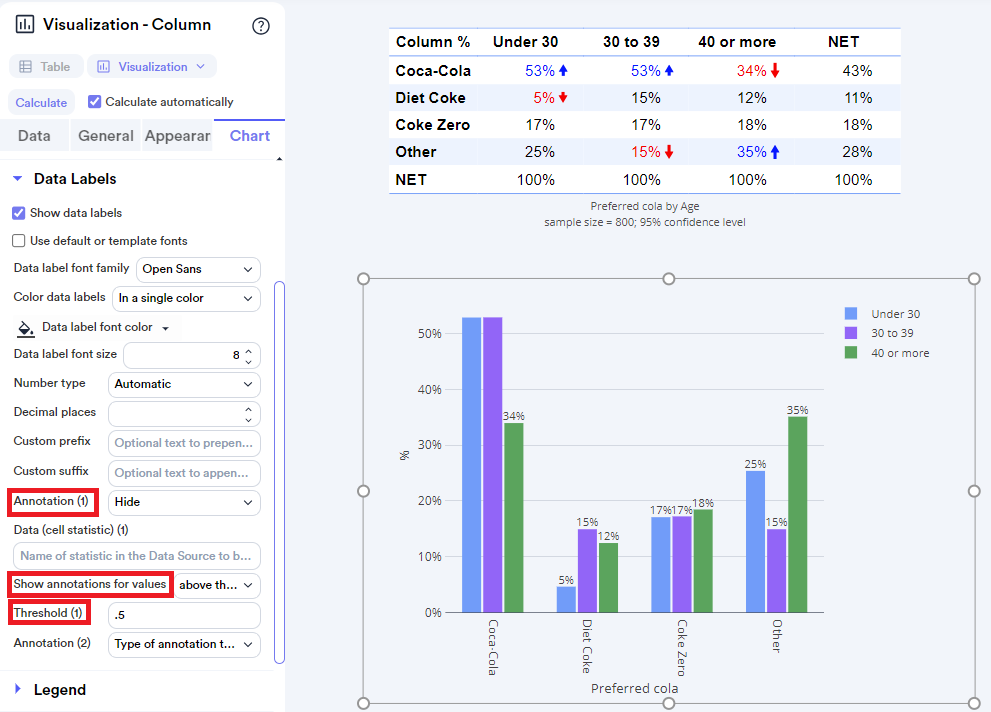The height and width of the screenshot is (712, 991).
Task: Decrease the Decimal places stepper
Action: [x=248, y=419]
